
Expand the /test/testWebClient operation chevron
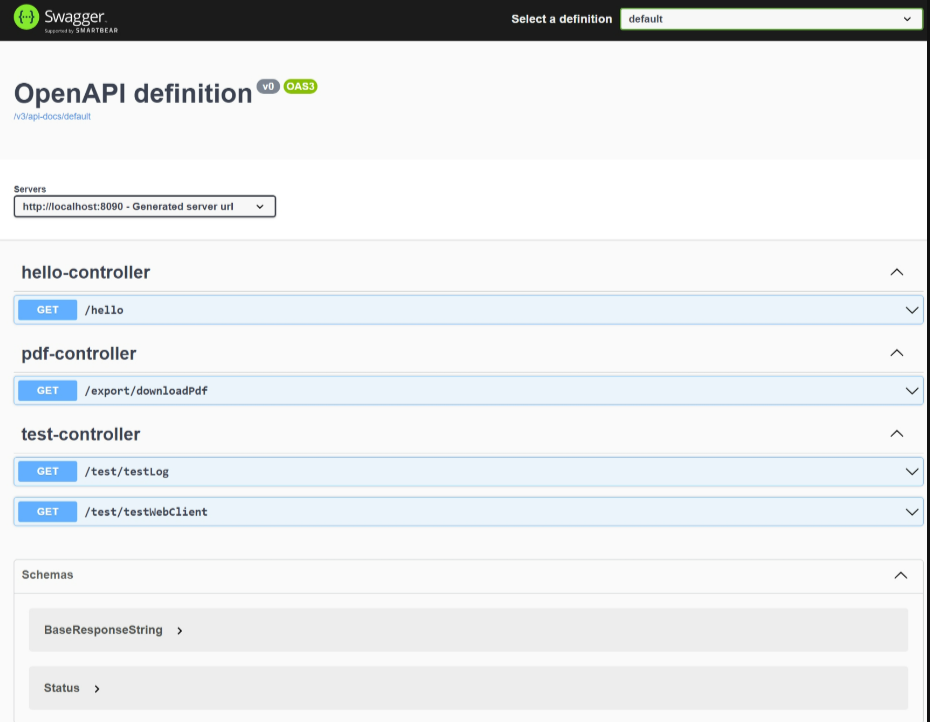tap(912, 512)
